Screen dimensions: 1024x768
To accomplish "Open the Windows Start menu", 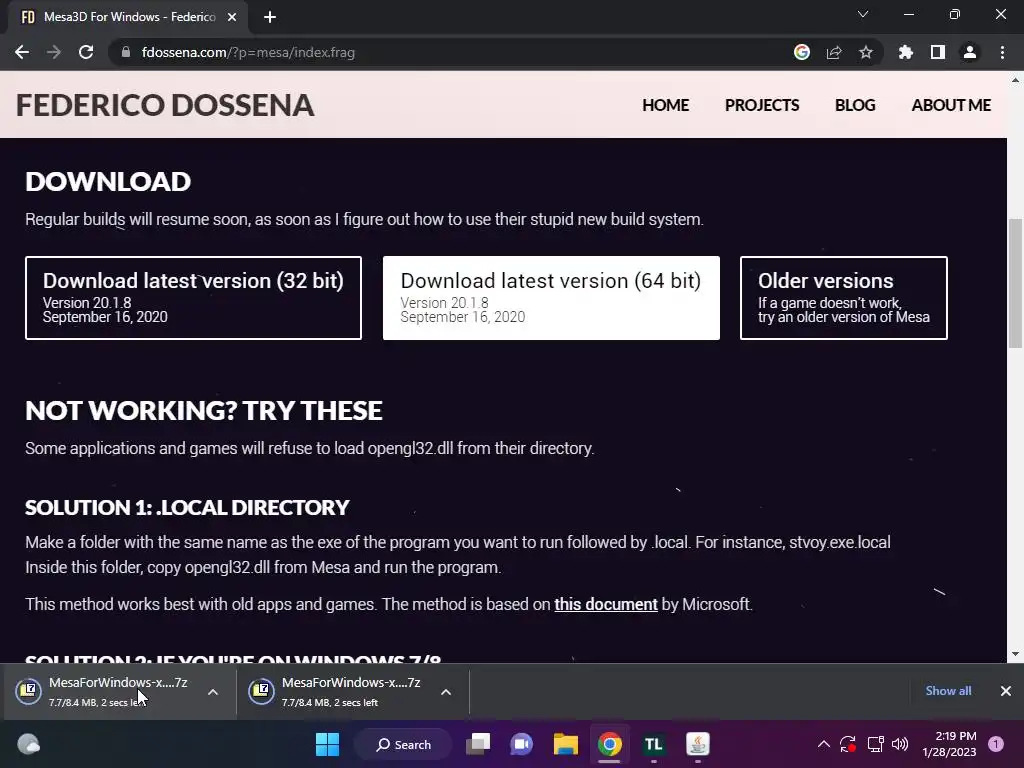I will (x=327, y=744).
